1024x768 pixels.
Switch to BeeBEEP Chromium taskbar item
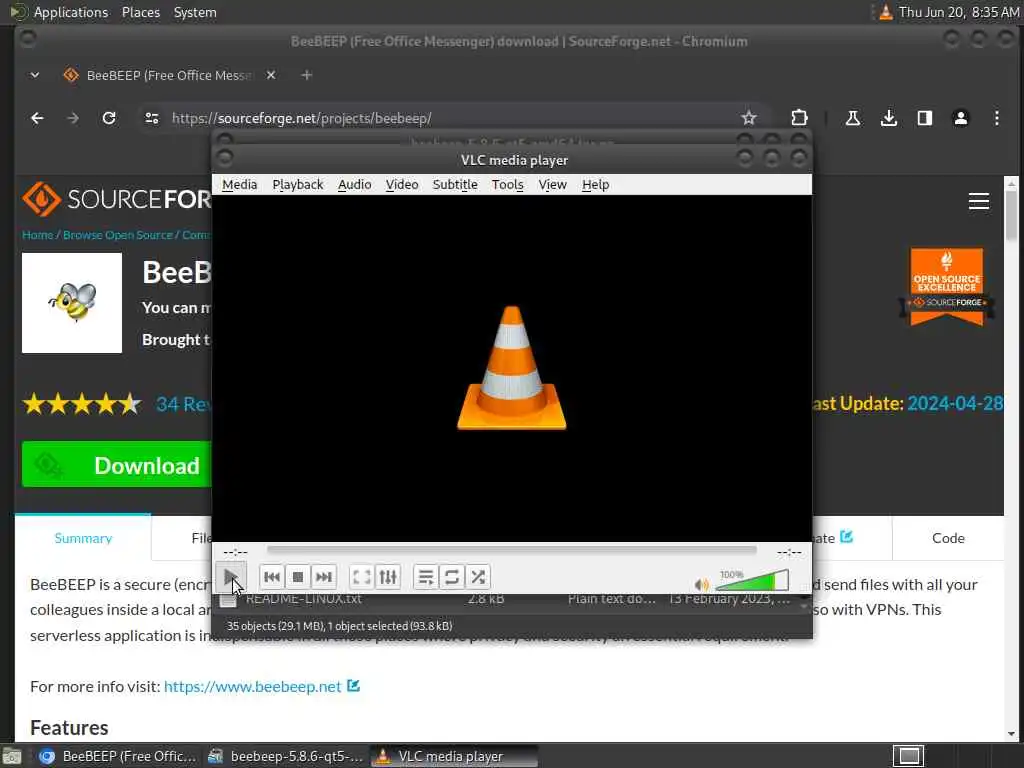click(118, 756)
